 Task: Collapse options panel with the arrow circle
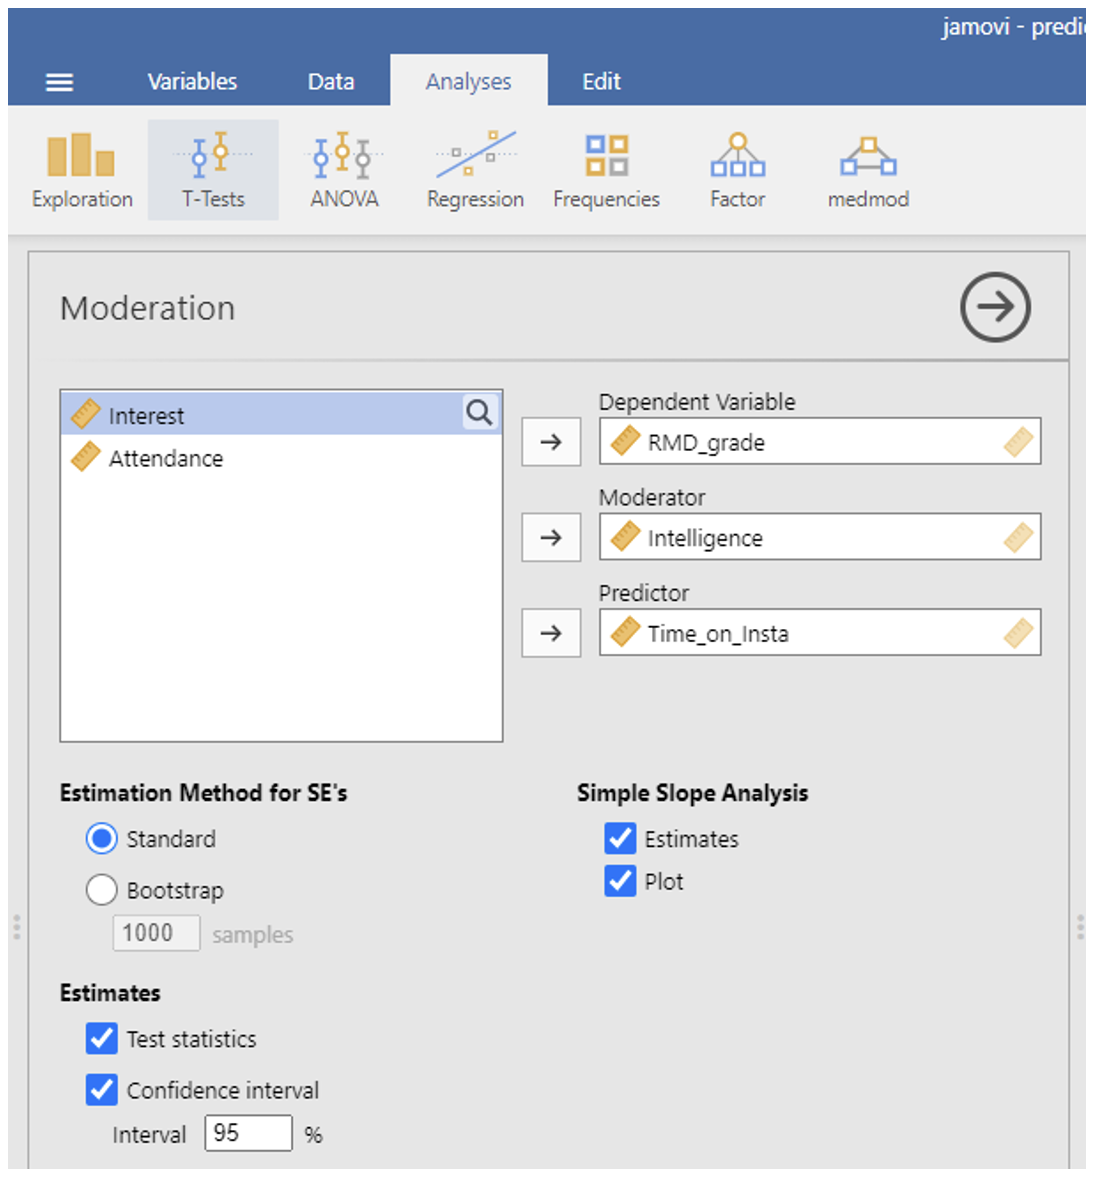click(x=994, y=307)
